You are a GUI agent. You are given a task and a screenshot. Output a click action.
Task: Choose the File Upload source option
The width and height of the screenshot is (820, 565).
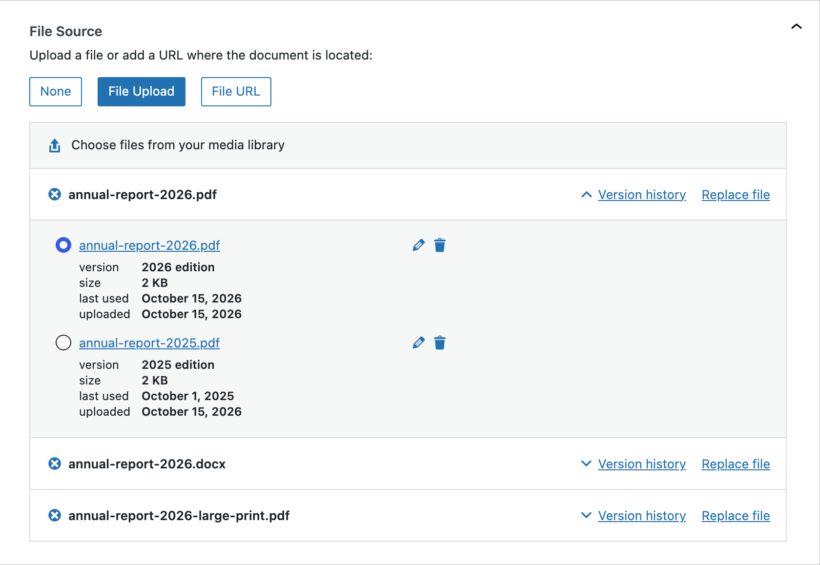pos(141,92)
